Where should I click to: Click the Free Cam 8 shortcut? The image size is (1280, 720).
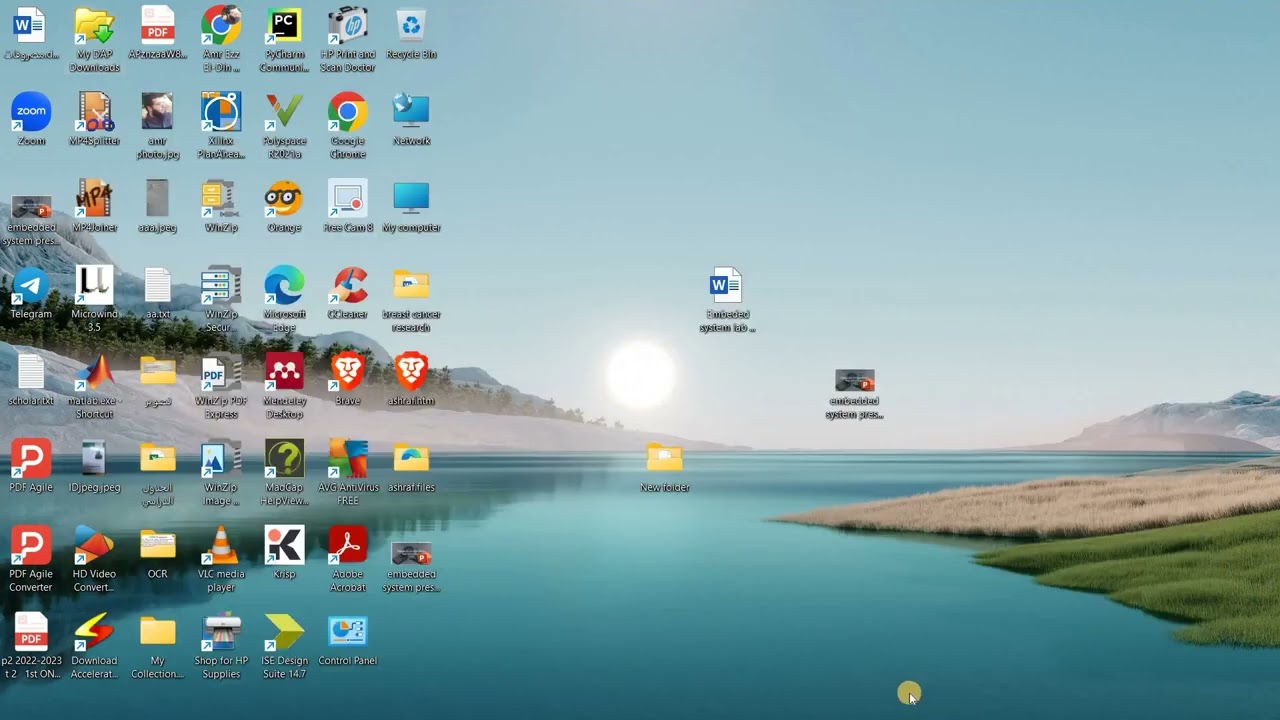click(348, 207)
